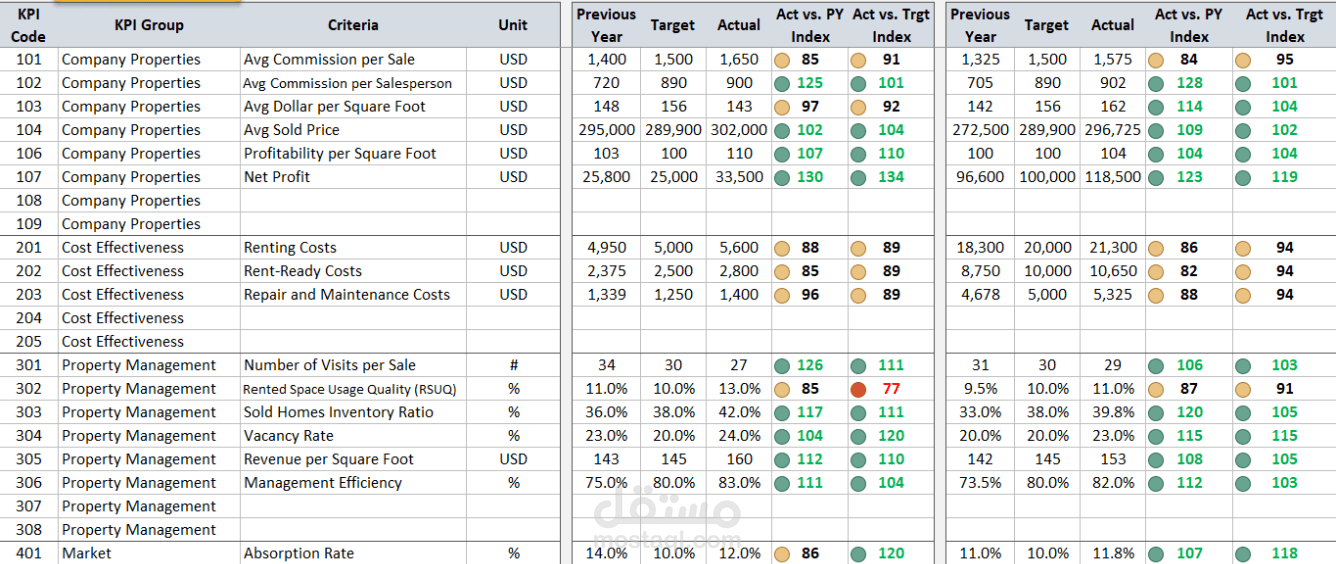Viewport: 1336px width, 564px height.
Task: Select the actual value 21,300
Action: 1113,247
